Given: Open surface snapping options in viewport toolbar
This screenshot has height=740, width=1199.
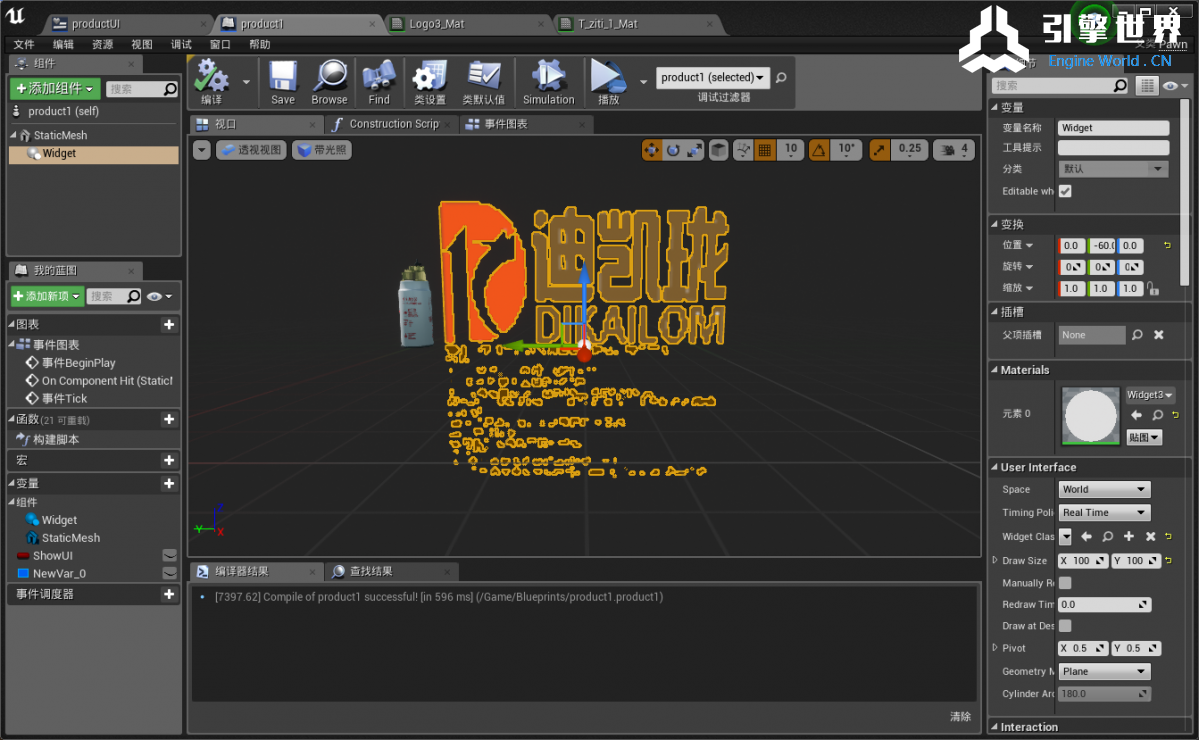Looking at the screenshot, I should point(742,150).
